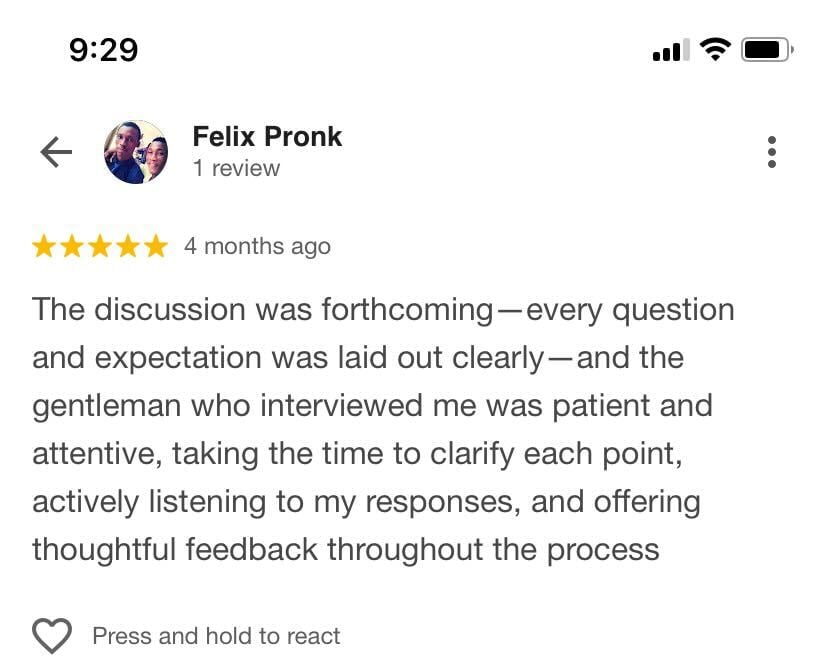This screenshot has width=828, height=664.
Task: Tap the heart react icon
Action: pyautogui.click(x=52, y=636)
